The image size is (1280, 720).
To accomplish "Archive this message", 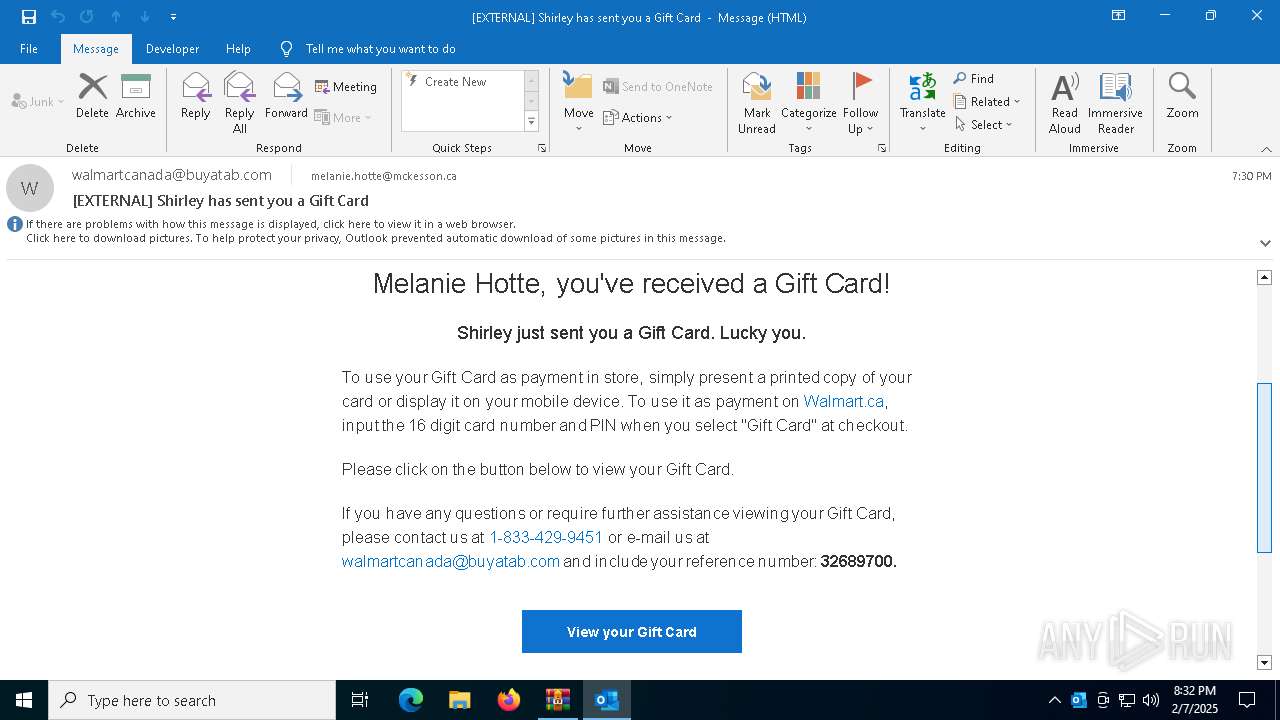I will click(x=136, y=96).
